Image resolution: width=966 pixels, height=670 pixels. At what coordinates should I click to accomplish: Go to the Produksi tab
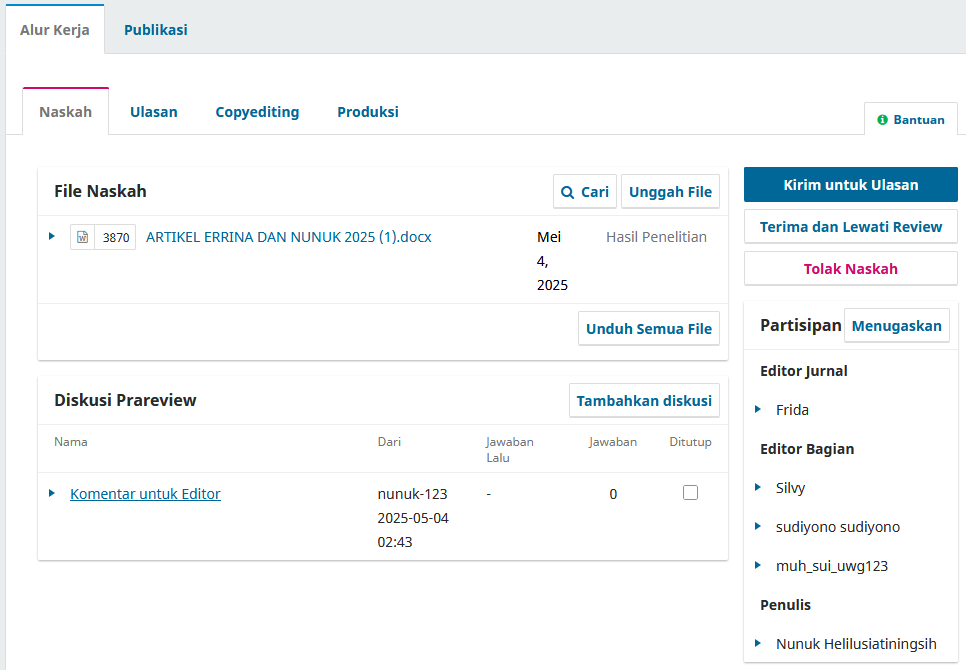368,111
